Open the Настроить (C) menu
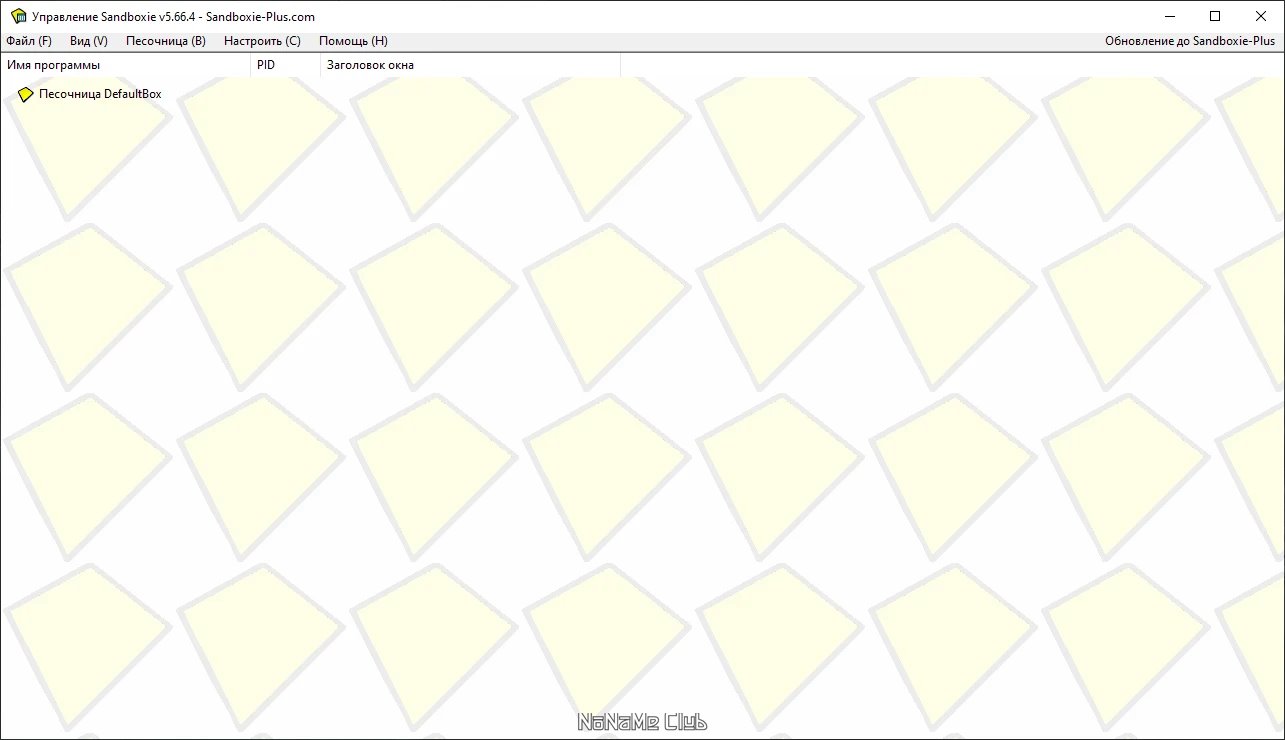The height and width of the screenshot is (740, 1285). pyautogui.click(x=262, y=41)
